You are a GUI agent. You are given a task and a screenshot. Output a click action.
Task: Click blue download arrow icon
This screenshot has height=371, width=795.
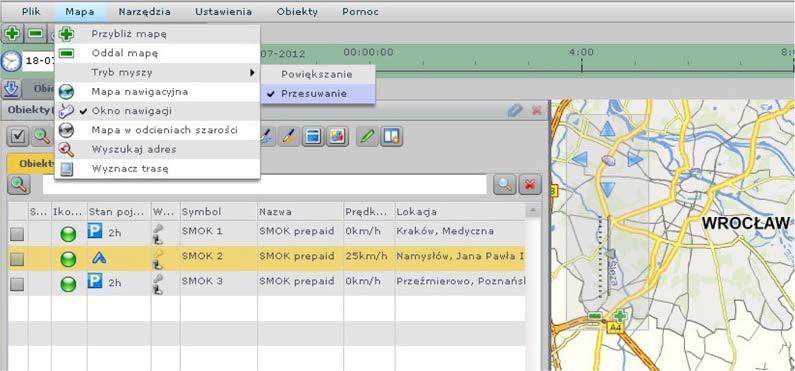pyautogui.click(x=11, y=89)
